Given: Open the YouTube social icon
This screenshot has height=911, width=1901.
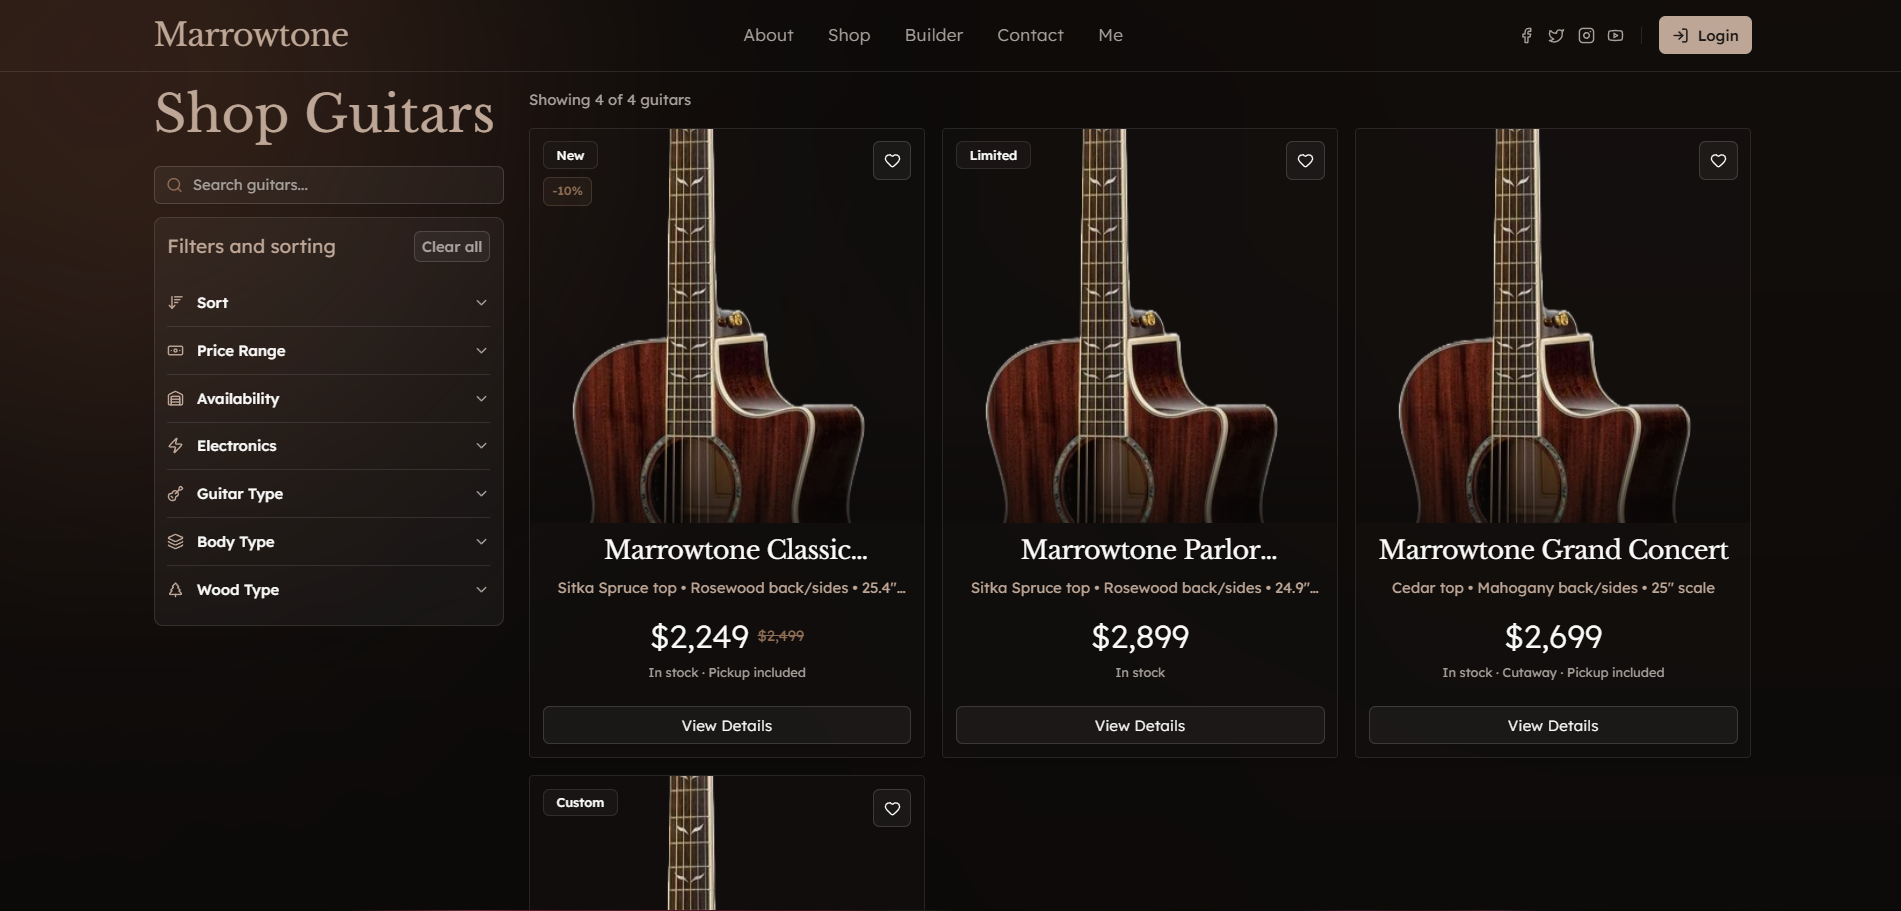Looking at the screenshot, I should [1615, 36].
